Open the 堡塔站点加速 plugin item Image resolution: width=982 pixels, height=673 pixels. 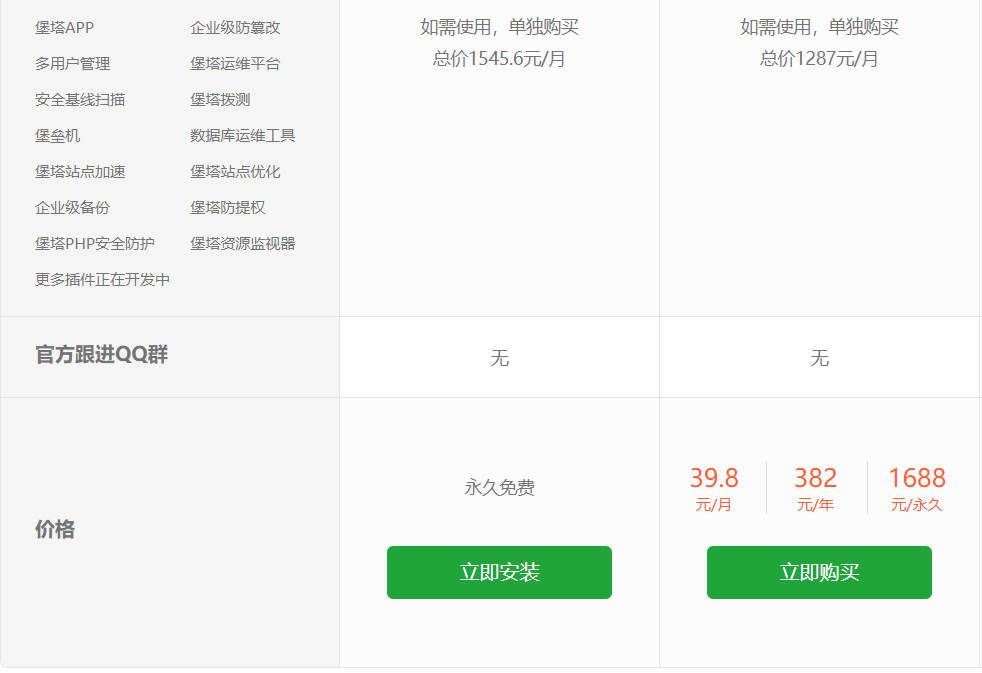[x=80, y=172]
